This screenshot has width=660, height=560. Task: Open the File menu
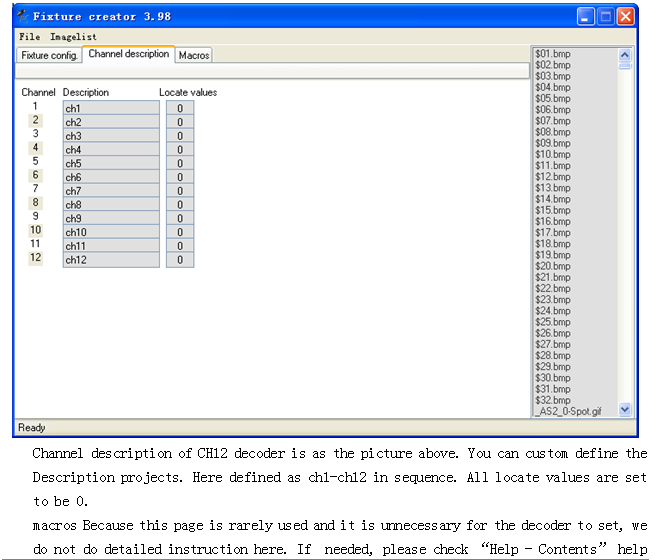pyautogui.click(x=29, y=37)
